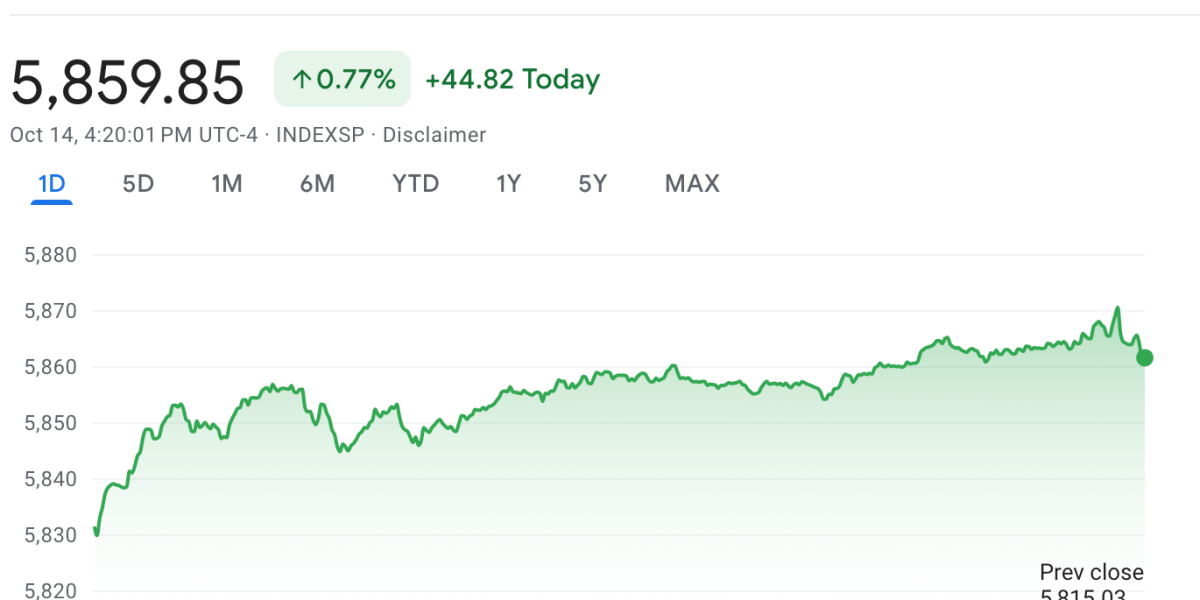Show the 1M chart range
The height and width of the screenshot is (600, 1200).
point(227,184)
